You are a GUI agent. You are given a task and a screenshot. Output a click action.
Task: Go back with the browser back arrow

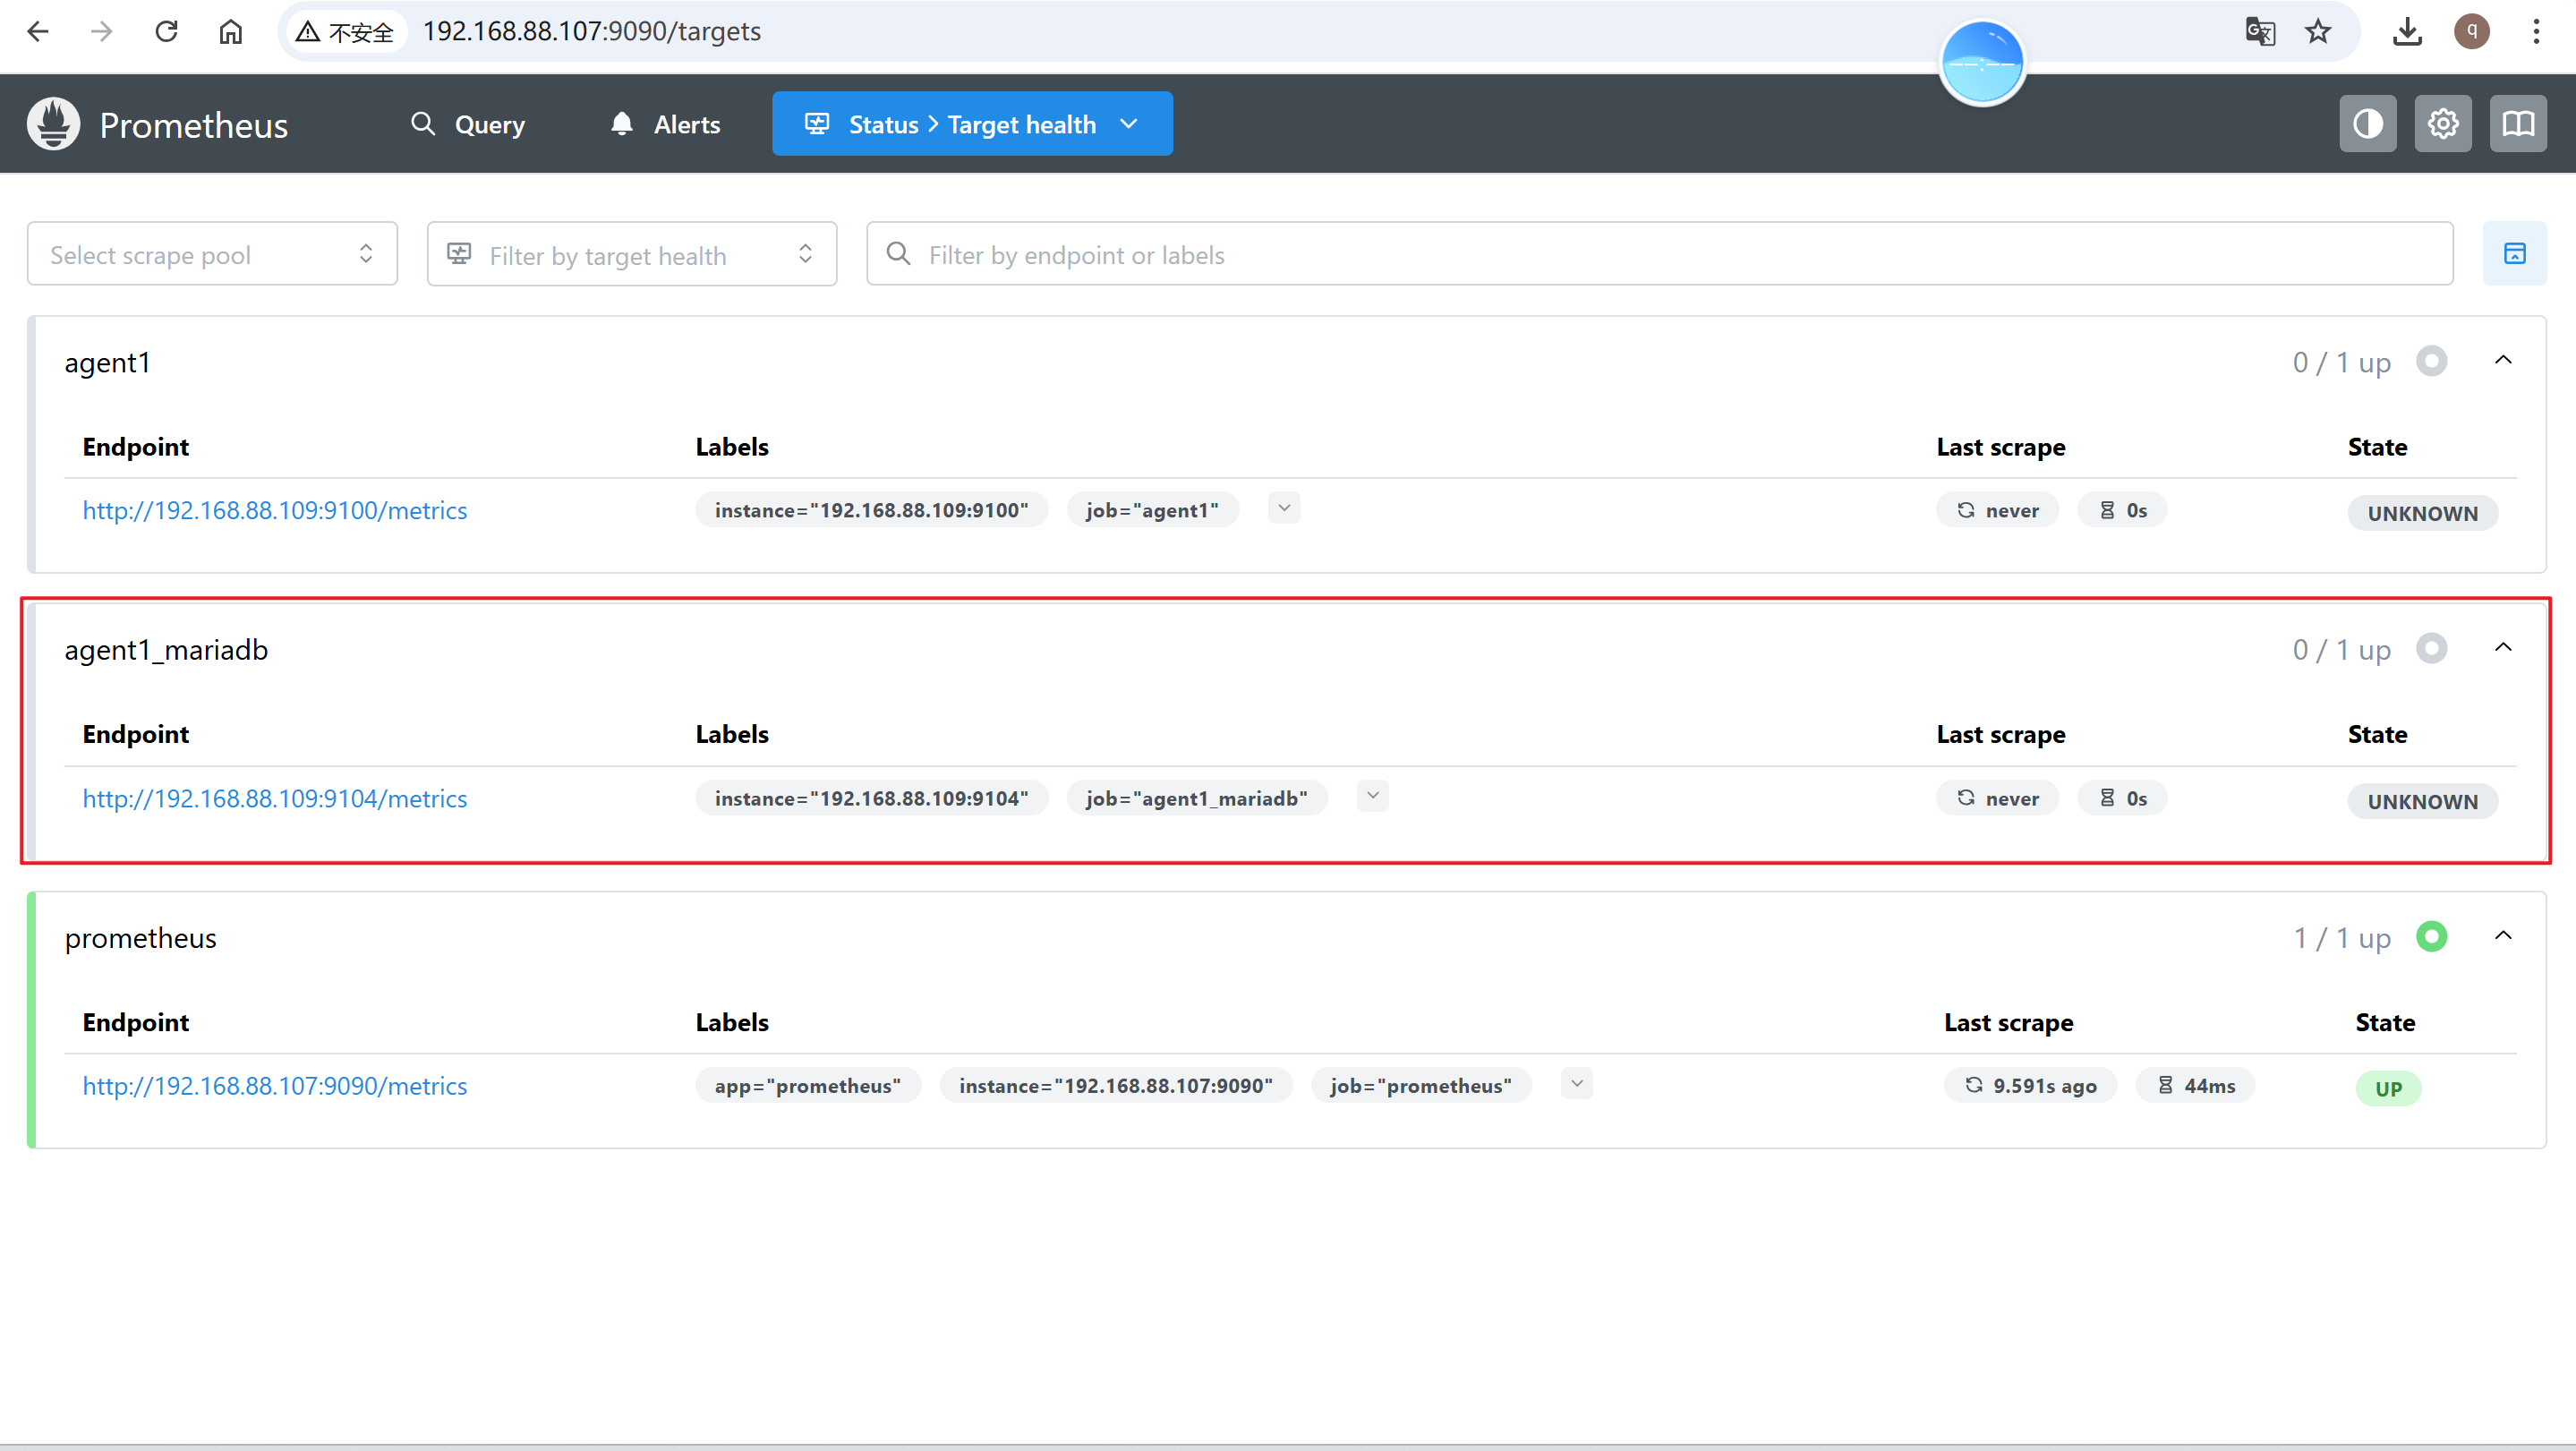click(38, 32)
